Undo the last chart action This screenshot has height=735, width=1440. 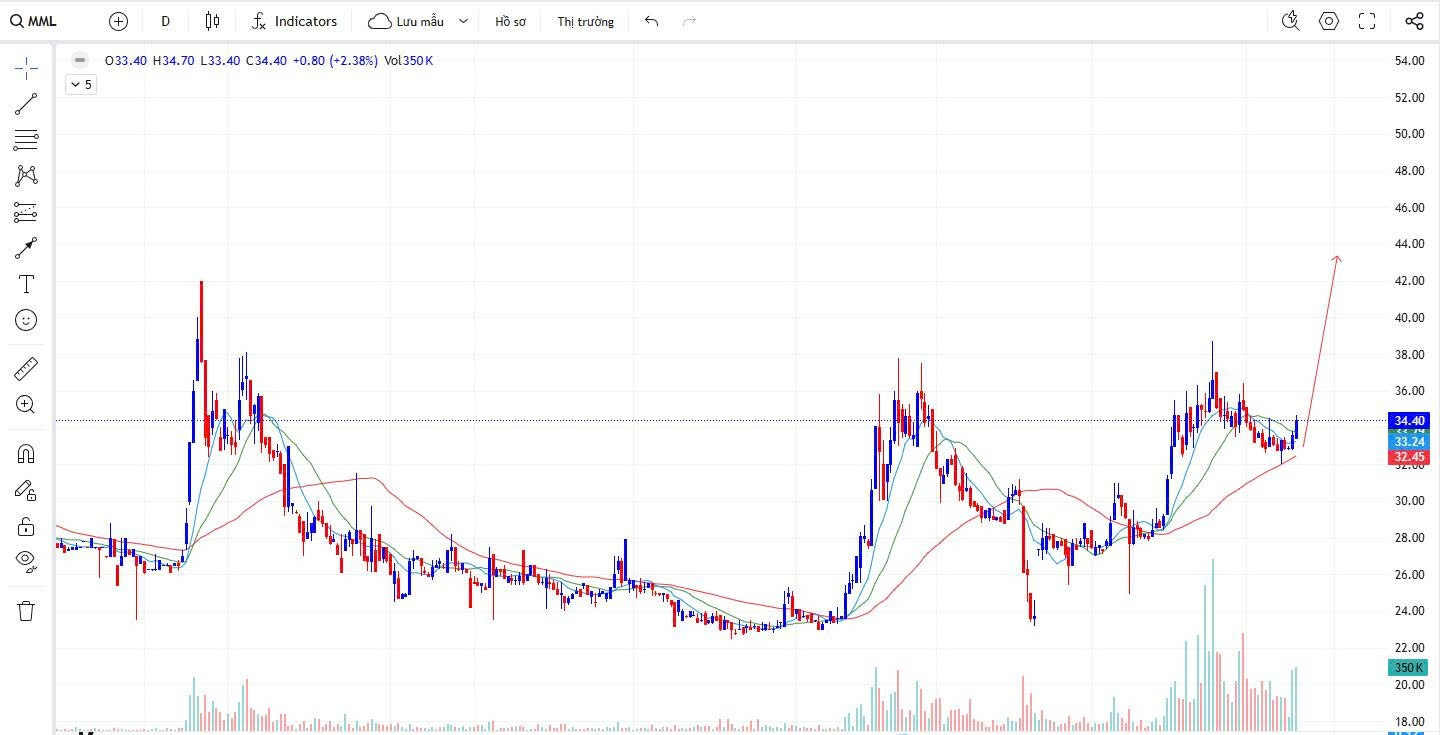pyautogui.click(x=652, y=21)
